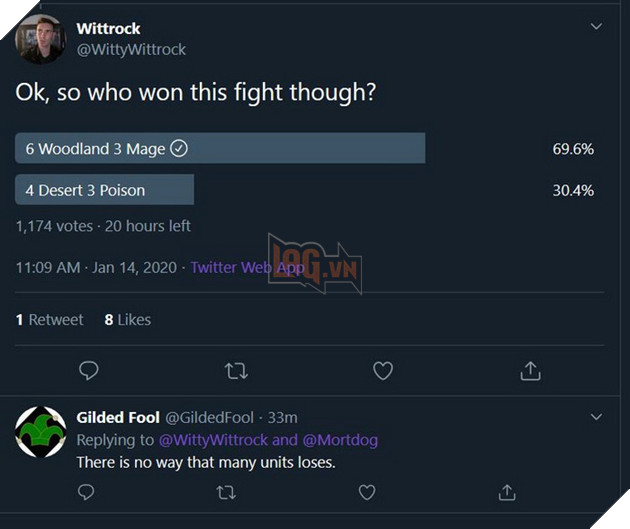The width and height of the screenshot is (630, 529).
Task: Open the tweet timestamp 11:09 AM Jan 14, 2020
Action: tap(96, 267)
